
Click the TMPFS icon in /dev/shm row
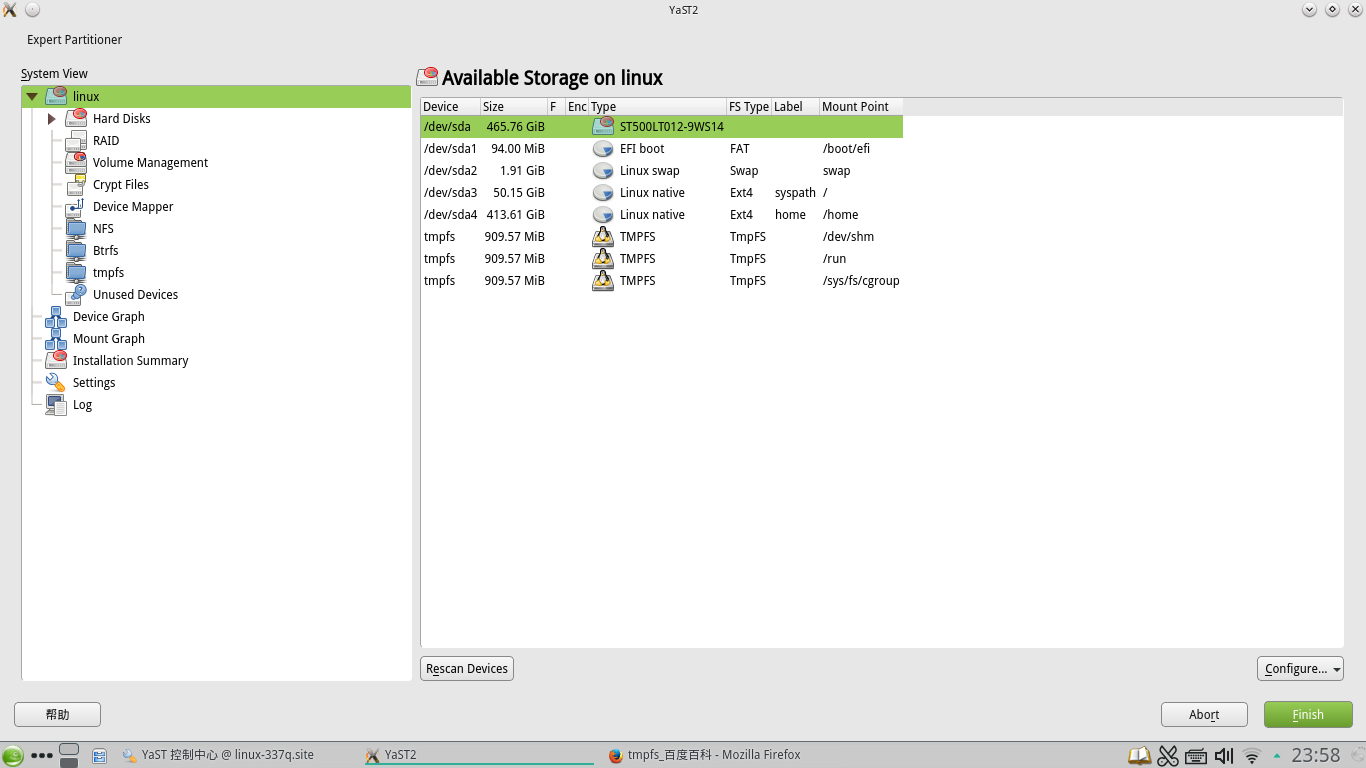[x=603, y=236]
